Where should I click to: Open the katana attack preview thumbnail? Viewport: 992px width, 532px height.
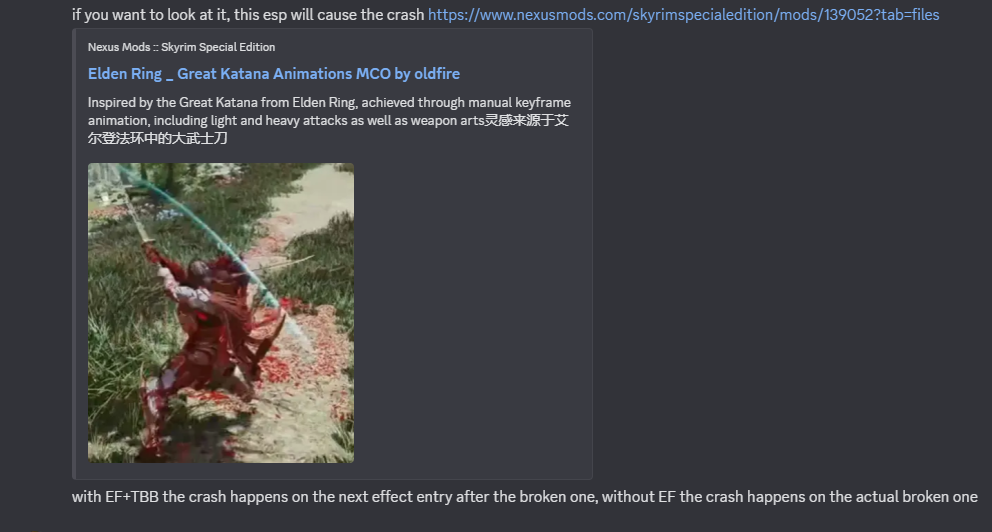(221, 313)
